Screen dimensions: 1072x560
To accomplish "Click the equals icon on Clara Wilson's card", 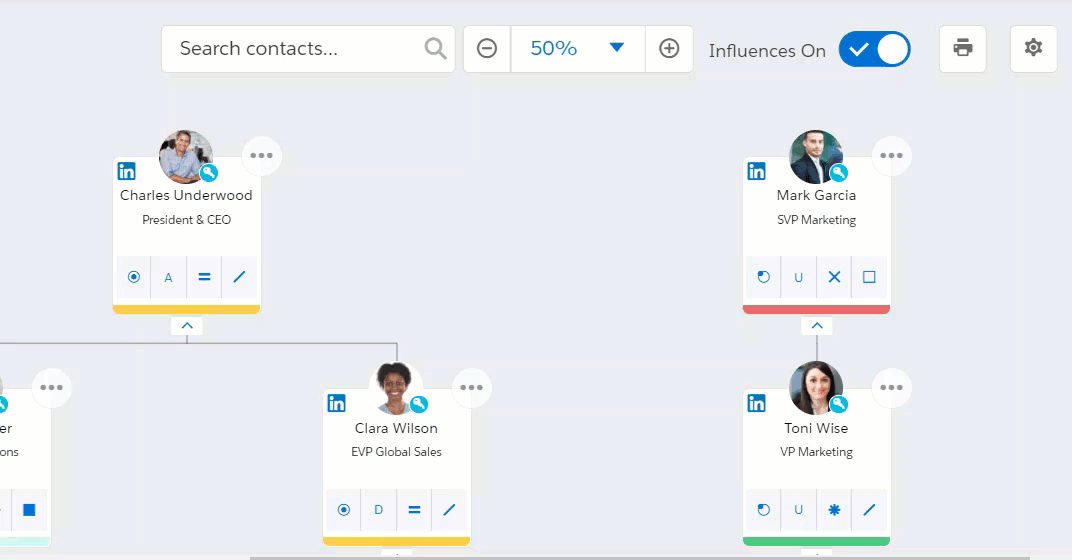I will tap(414, 509).
